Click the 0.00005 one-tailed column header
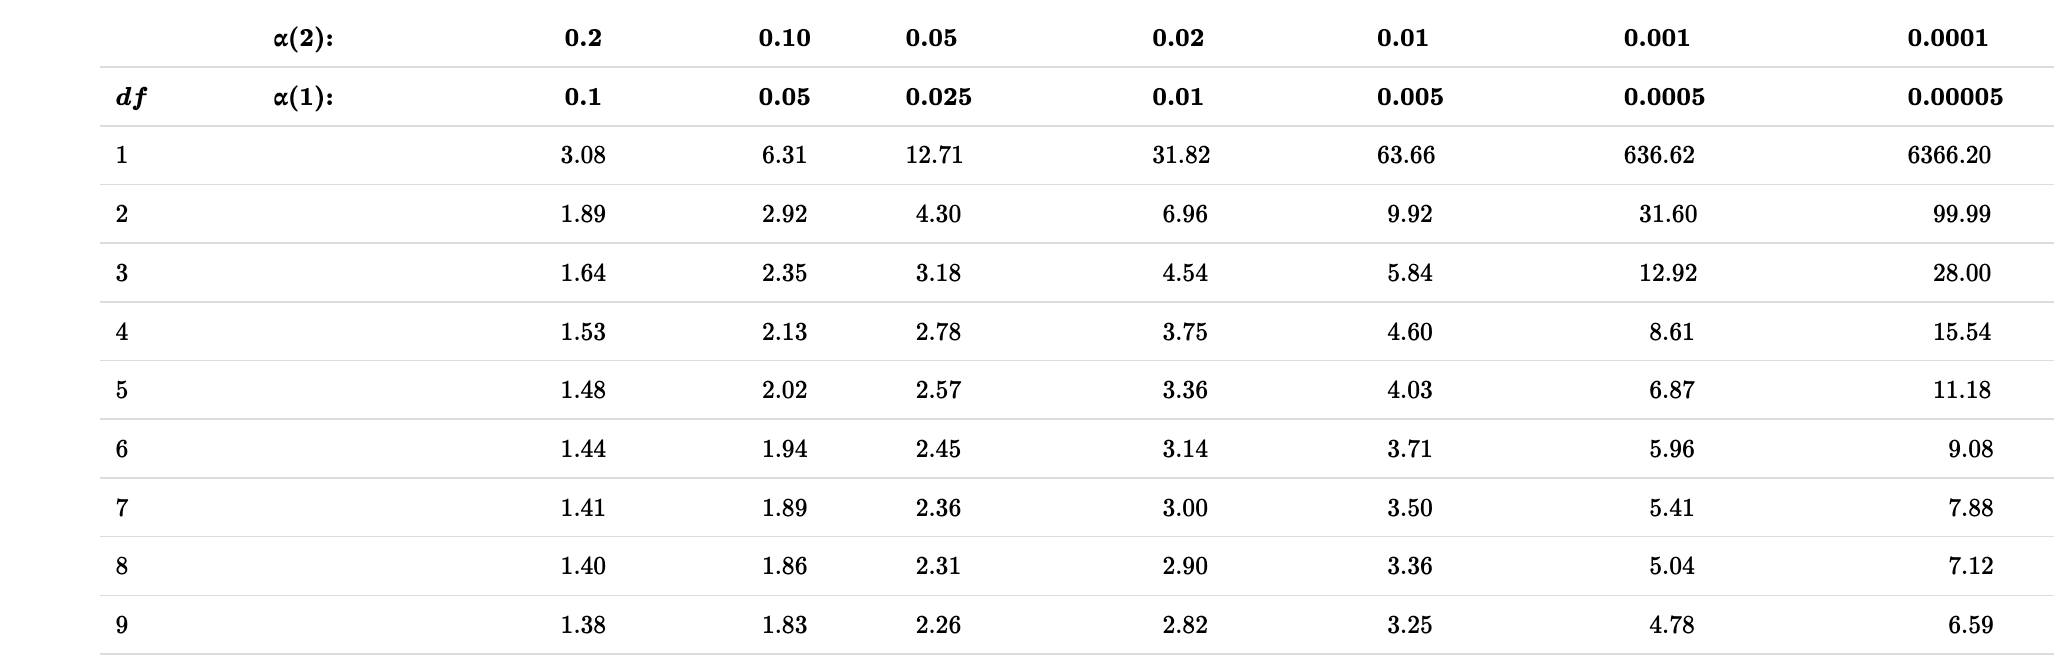The image size is (2054, 656). (x=1954, y=97)
